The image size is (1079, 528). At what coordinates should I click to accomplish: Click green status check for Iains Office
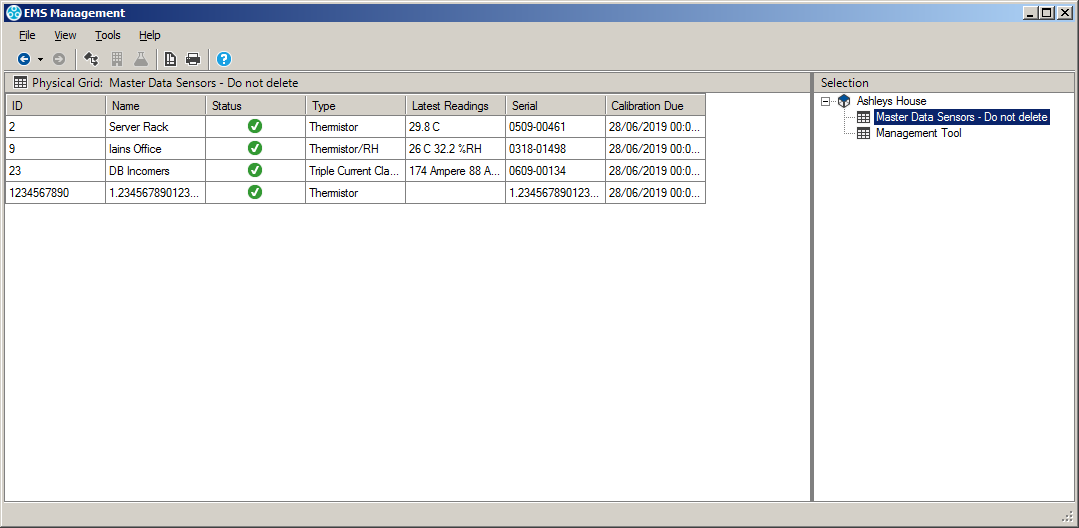pyautogui.click(x=255, y=148)
